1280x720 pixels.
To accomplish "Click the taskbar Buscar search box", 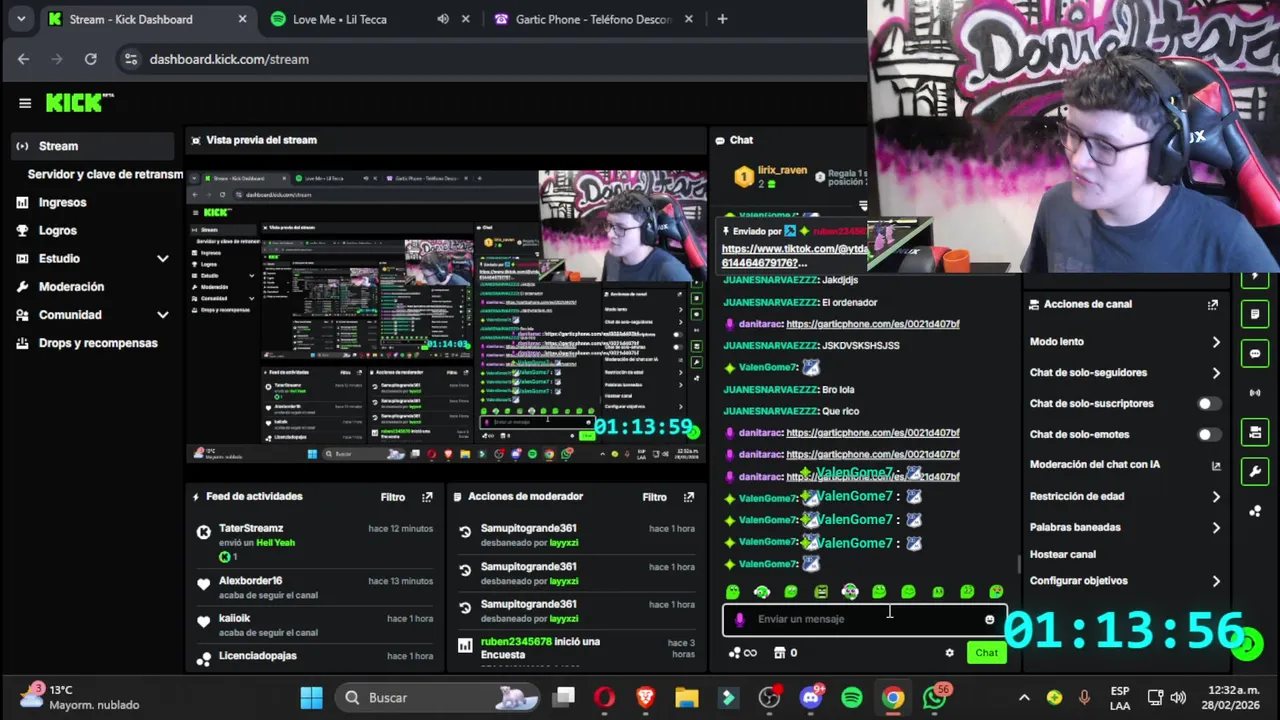I will 437,697.
